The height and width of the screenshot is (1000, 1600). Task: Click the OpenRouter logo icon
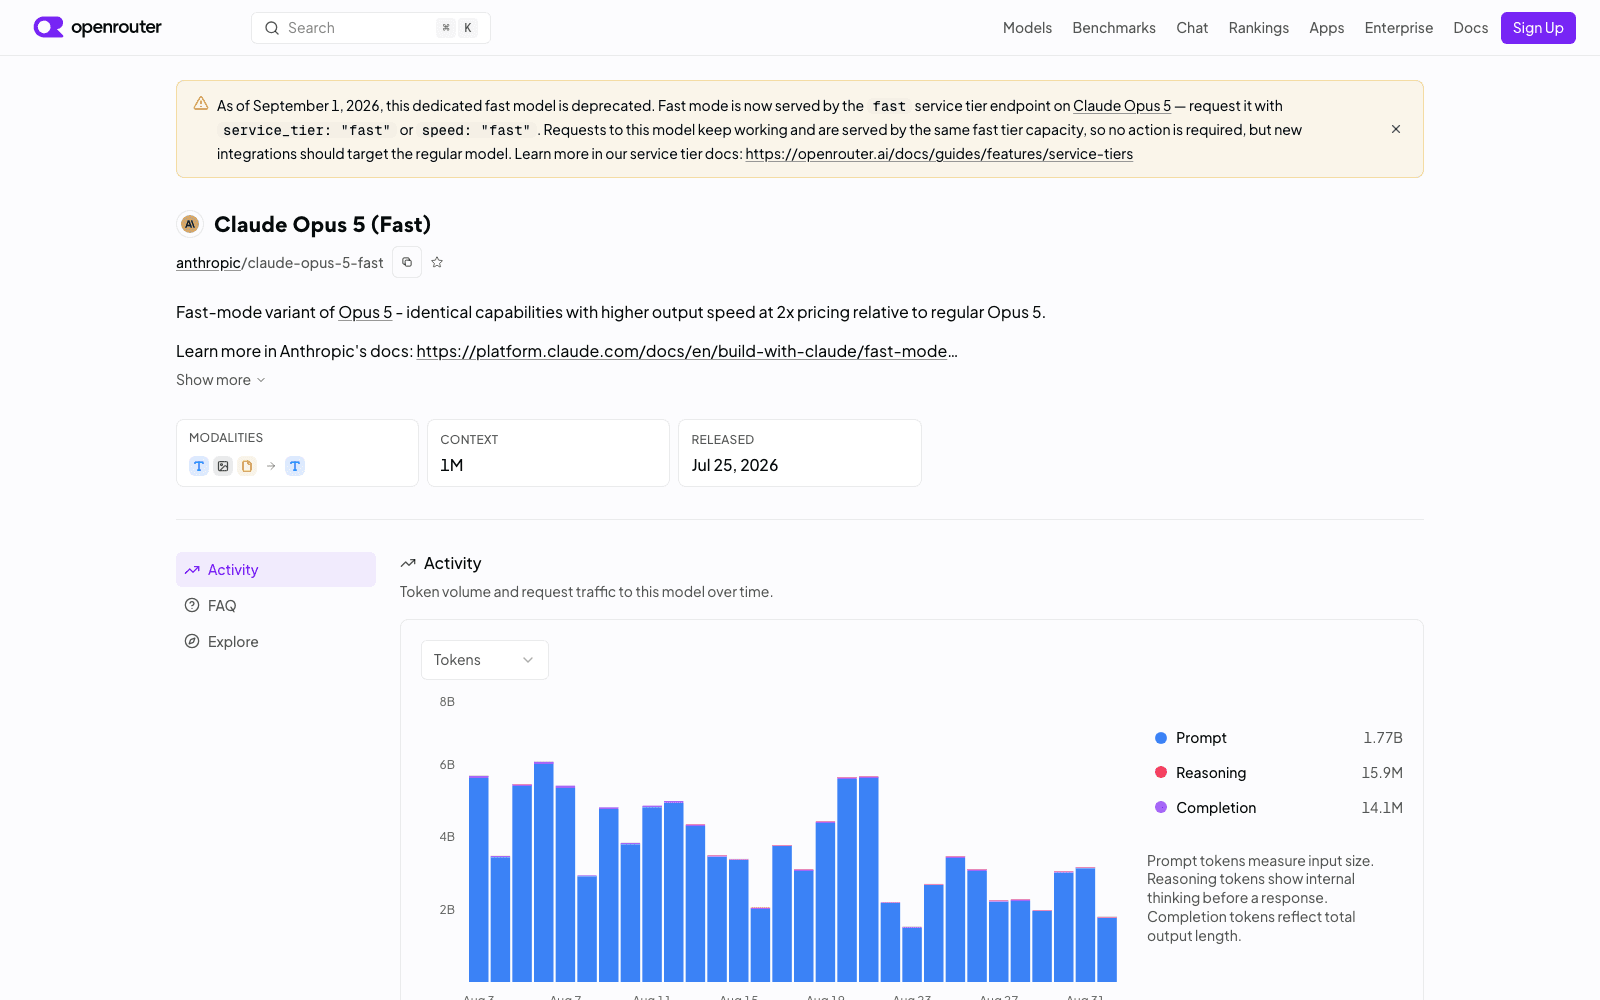[48, 27]
